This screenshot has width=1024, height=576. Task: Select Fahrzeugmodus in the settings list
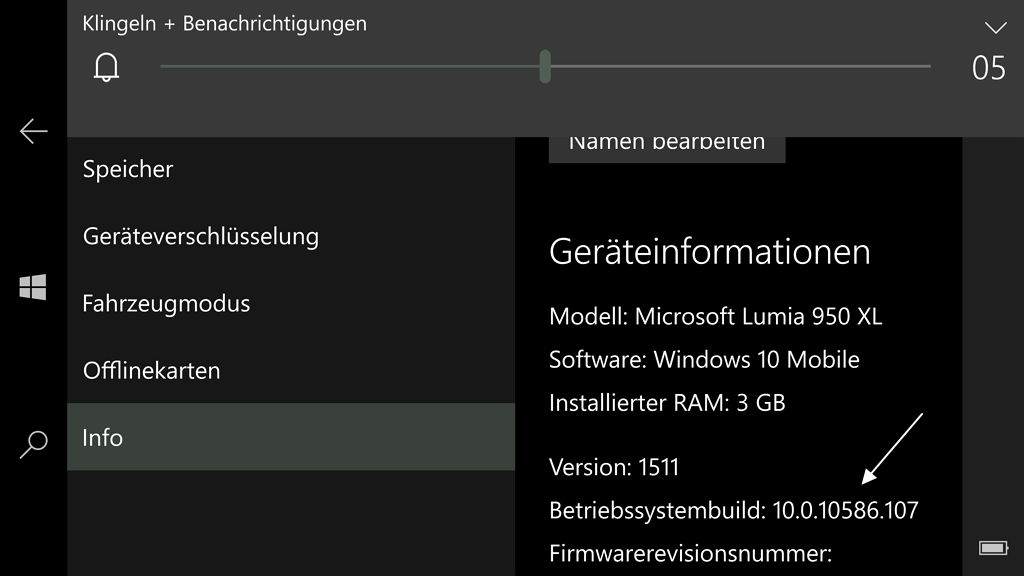(291, 303)
